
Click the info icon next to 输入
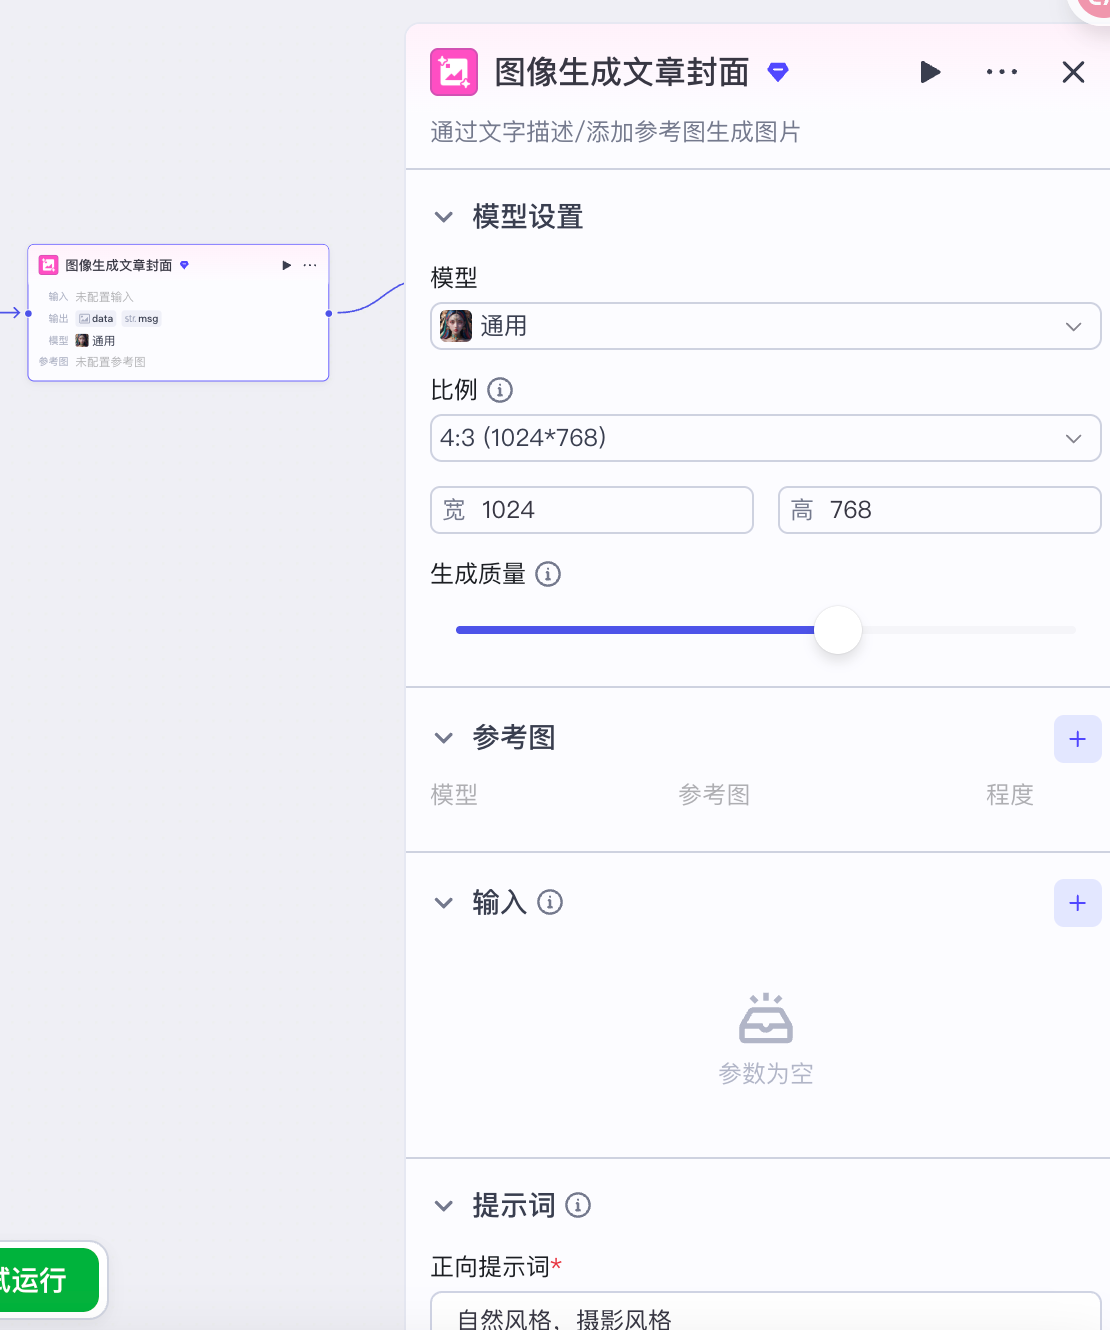(x=550, y=903)
